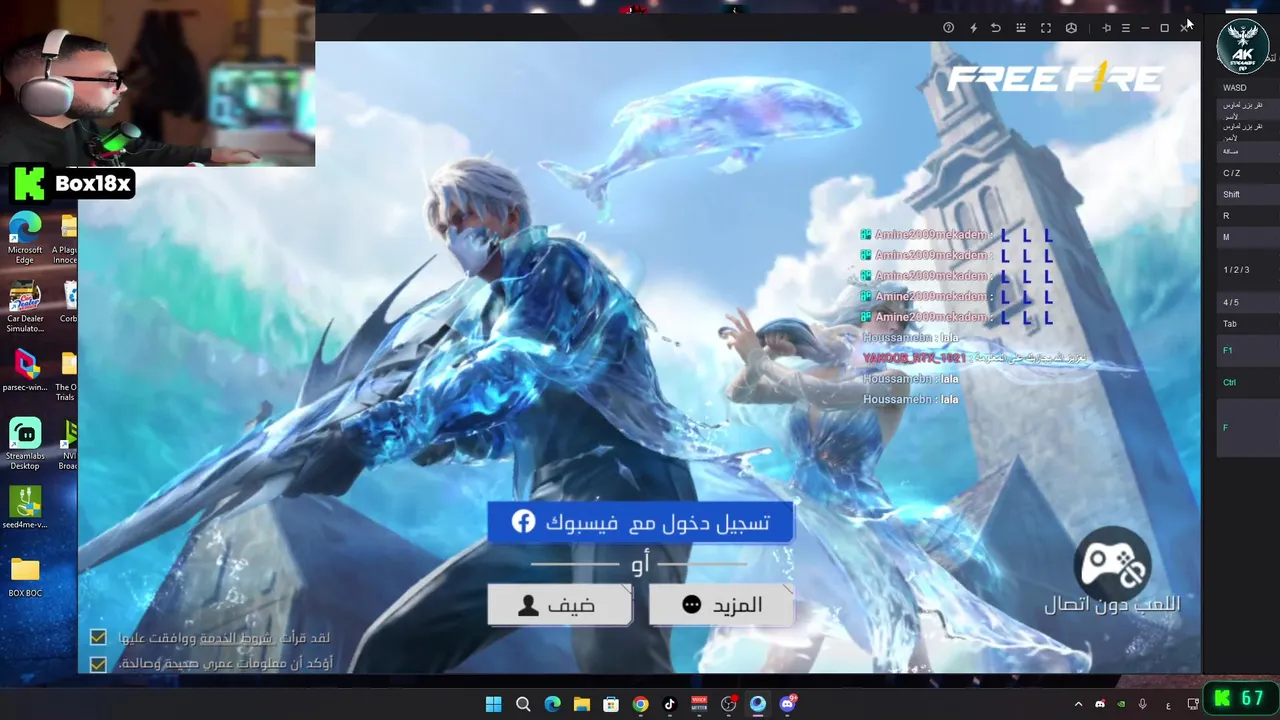This screenshot has width=1280, height=720.
Task: Expand the system tray hidden icons chevron
Action: pyautogui.click(x=1078, y=704)
